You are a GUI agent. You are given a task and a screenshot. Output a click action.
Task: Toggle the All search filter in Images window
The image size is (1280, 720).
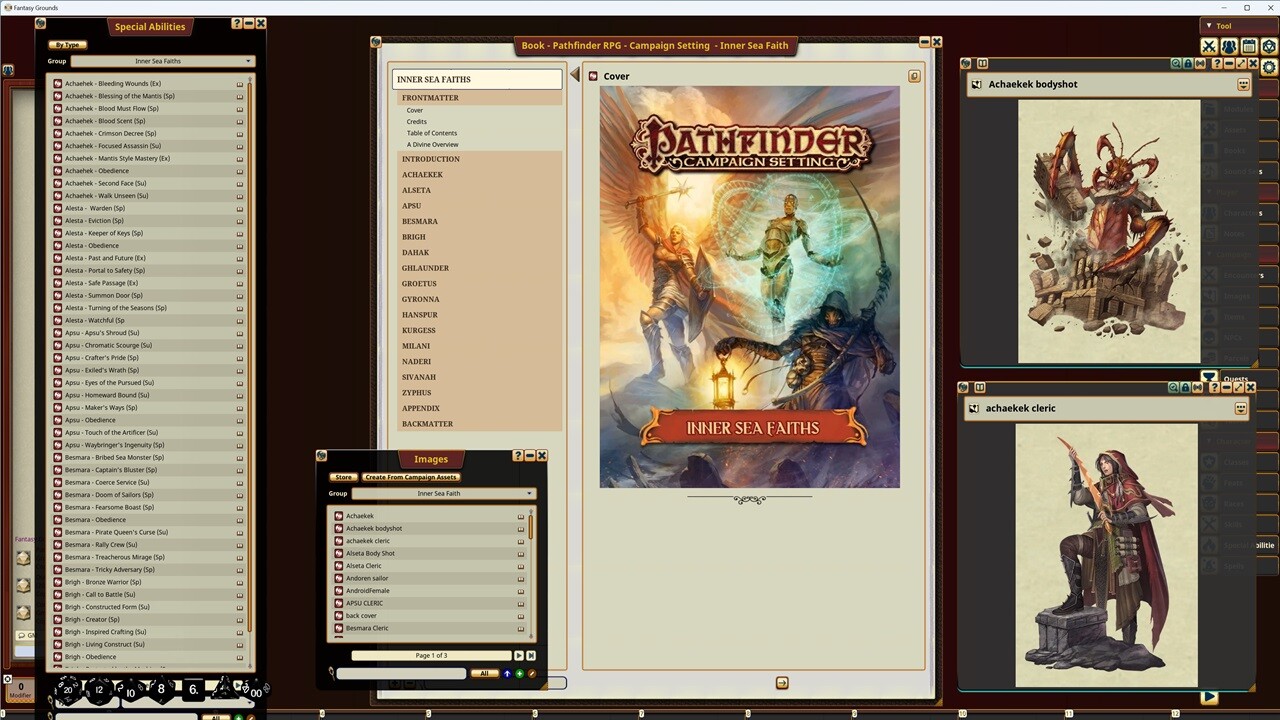click(484, 673)
